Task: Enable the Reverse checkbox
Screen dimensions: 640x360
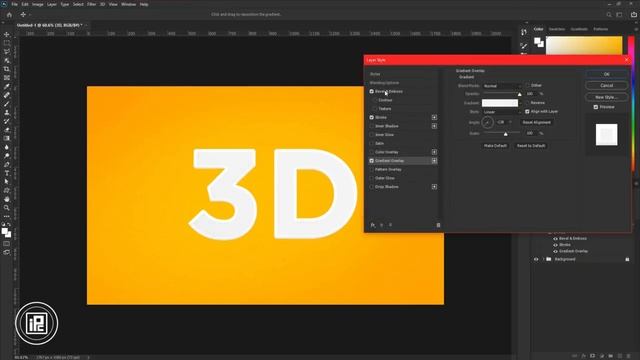Action: tap(527, 103)
